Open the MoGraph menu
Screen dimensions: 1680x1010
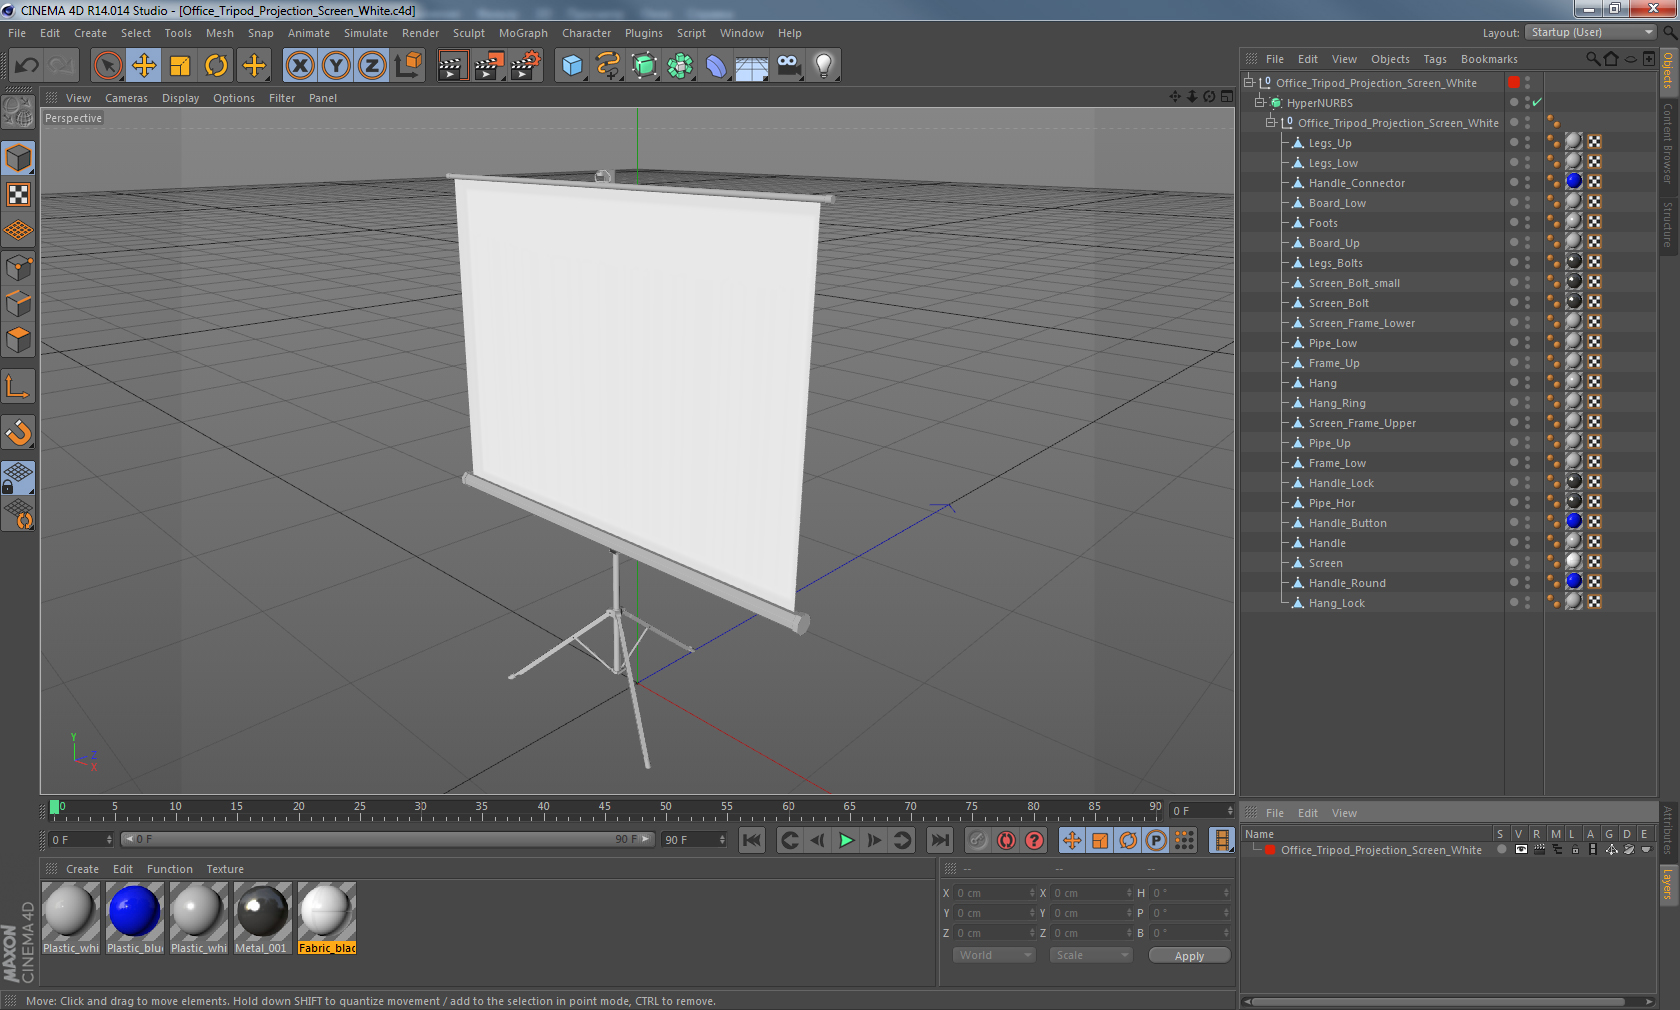[523, 33]
